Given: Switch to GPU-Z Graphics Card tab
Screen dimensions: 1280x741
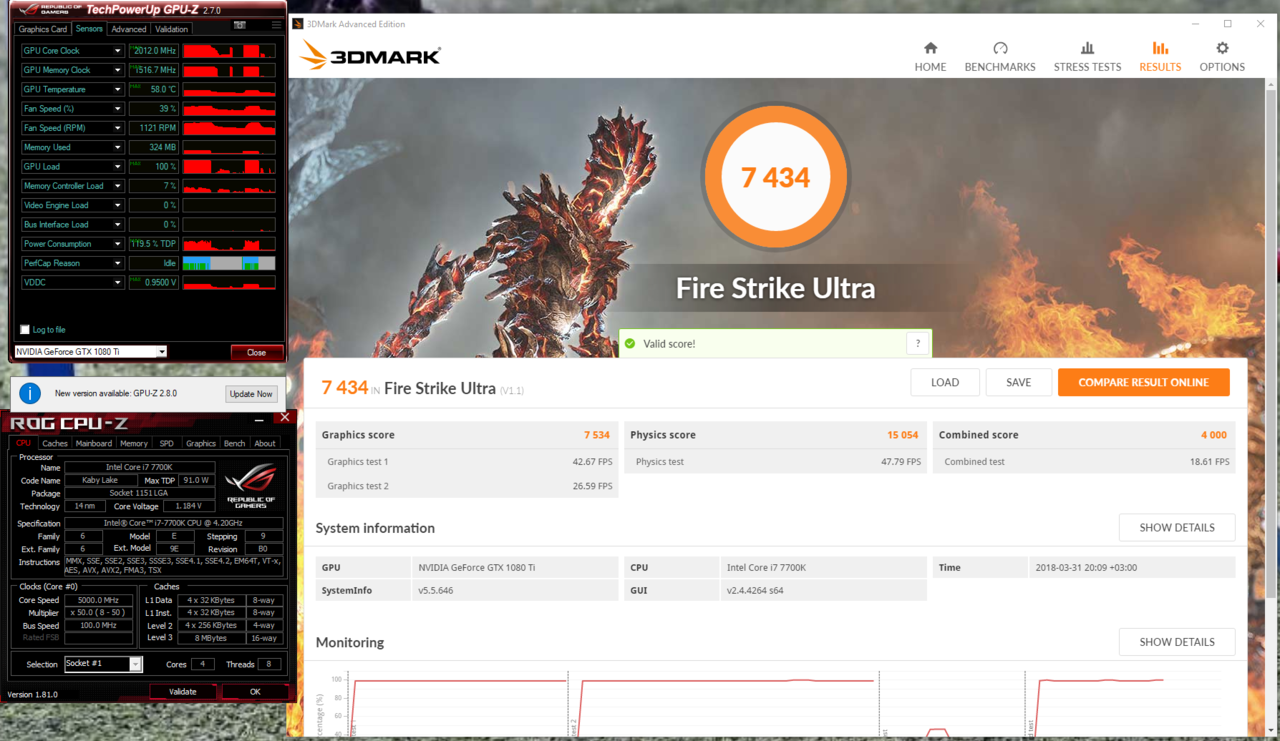Looking at the screenshot, I should coord(43,29).
